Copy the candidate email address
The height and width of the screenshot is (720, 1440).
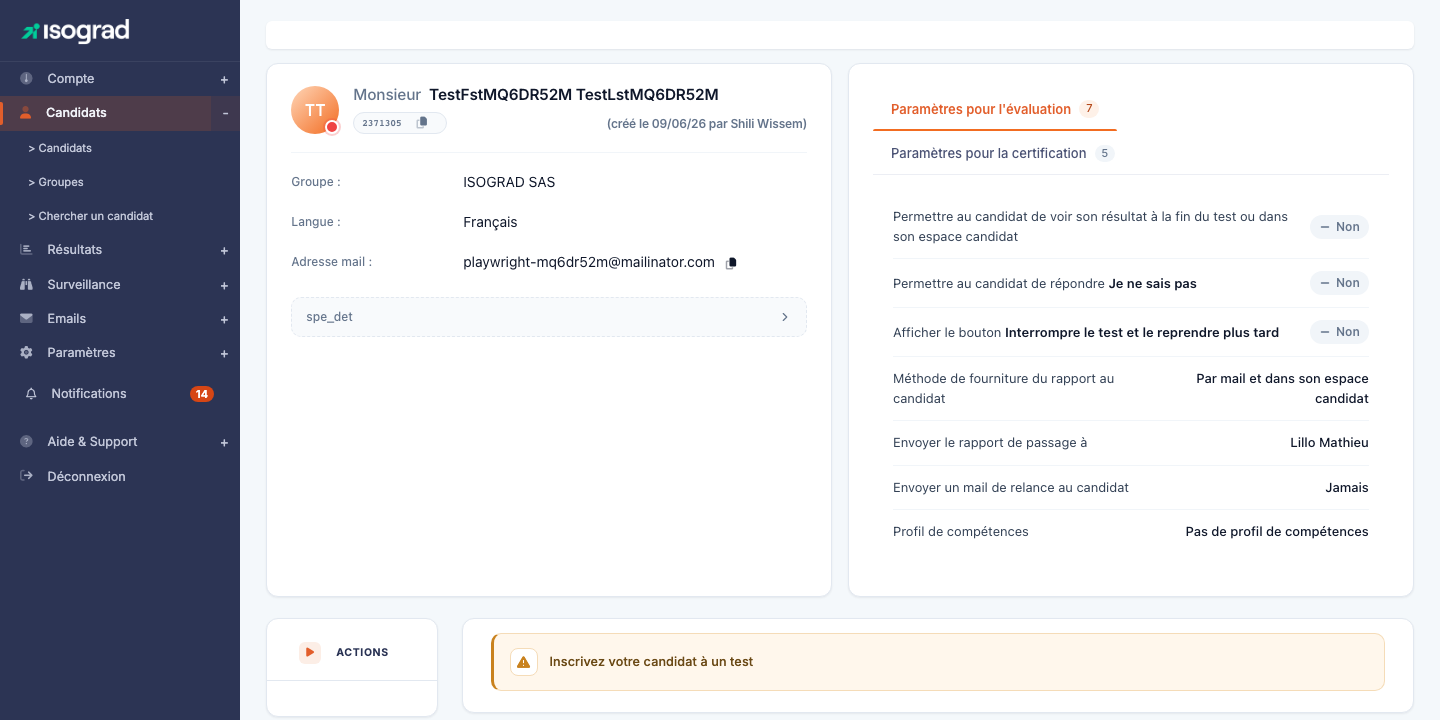(x=731, y=263)
